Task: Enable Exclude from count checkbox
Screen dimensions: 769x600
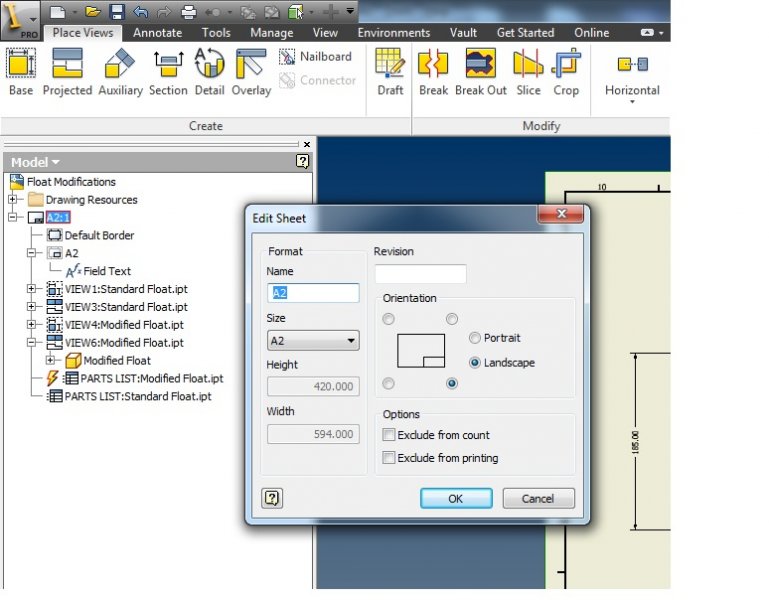Action: [x=388, y=435]
